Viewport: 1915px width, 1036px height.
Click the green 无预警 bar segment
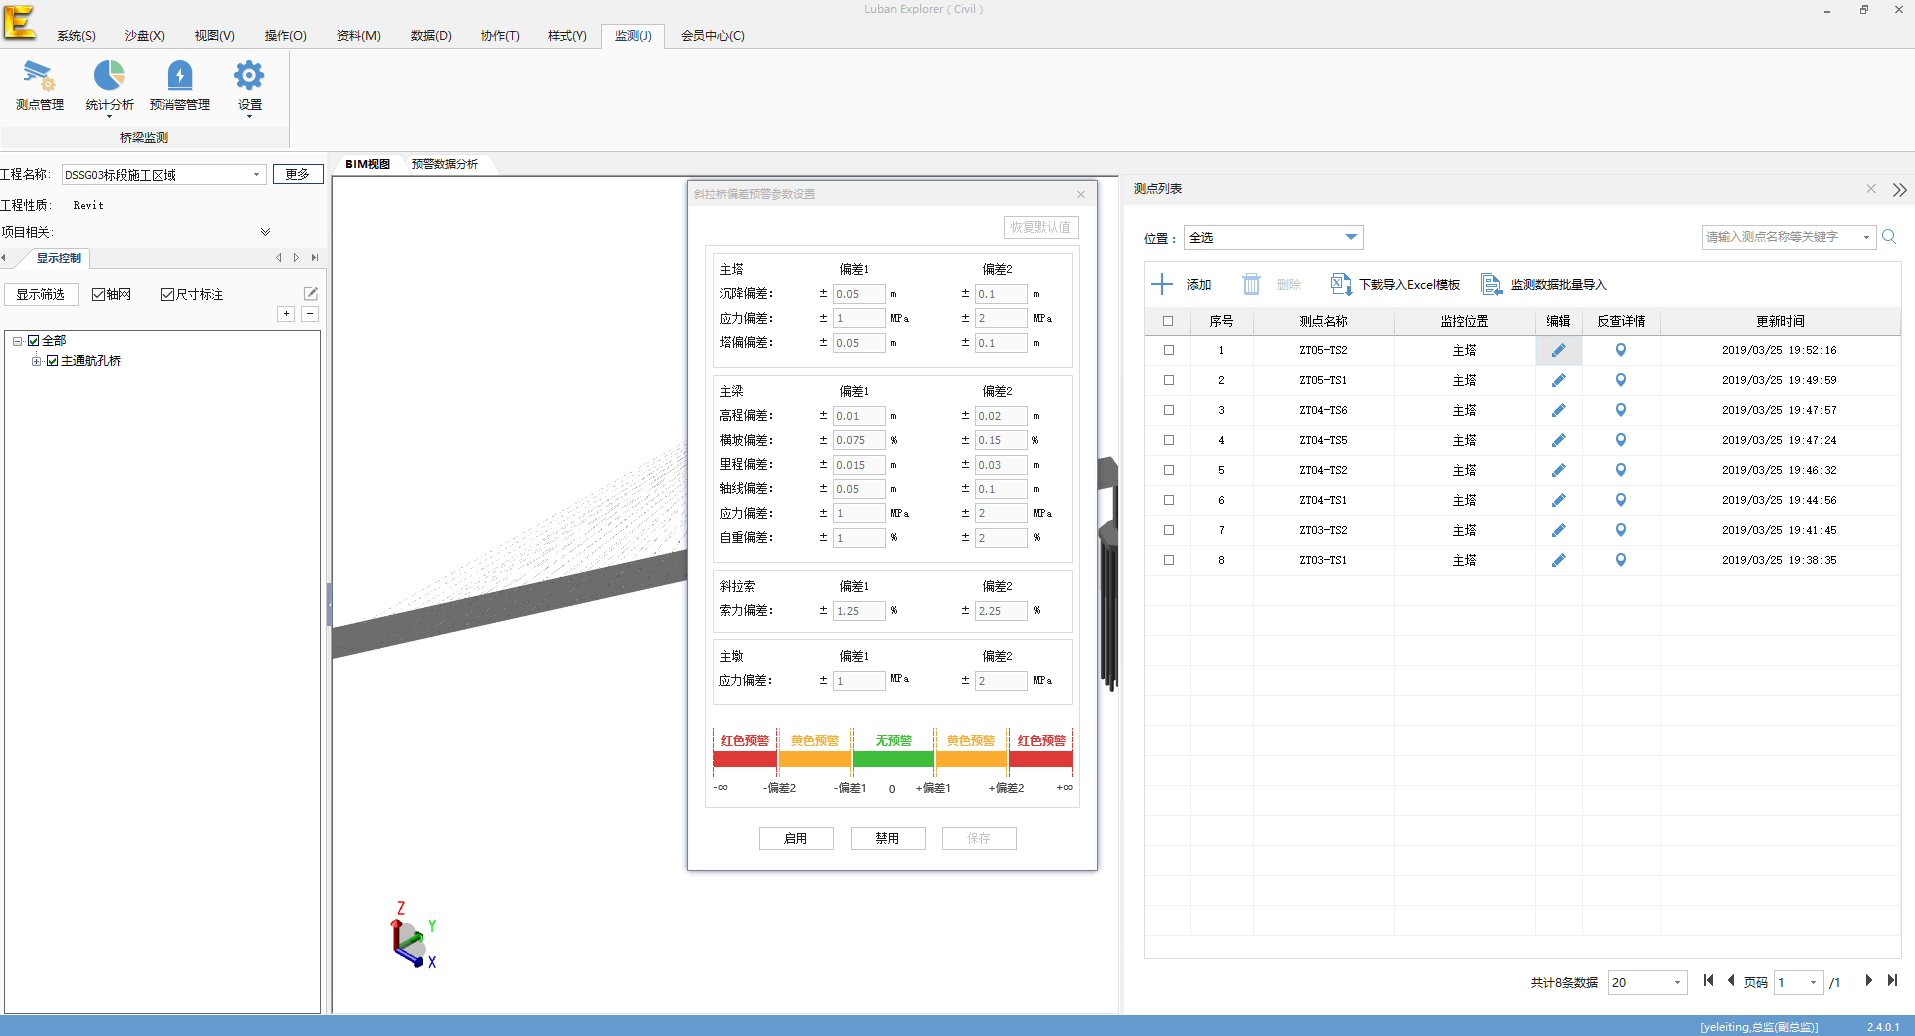click(x=893, y=759)
